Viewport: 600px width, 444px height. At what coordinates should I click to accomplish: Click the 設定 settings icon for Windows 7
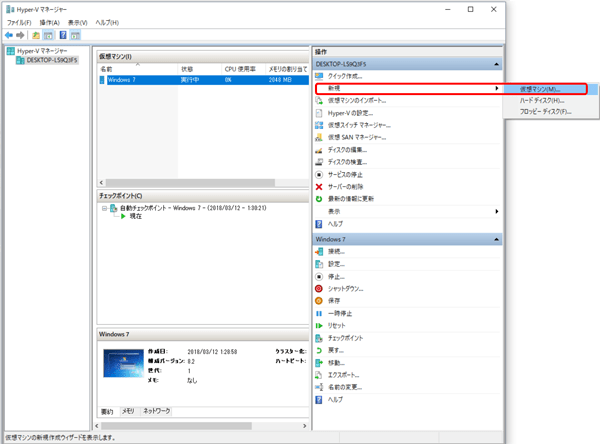pos(319,264)
